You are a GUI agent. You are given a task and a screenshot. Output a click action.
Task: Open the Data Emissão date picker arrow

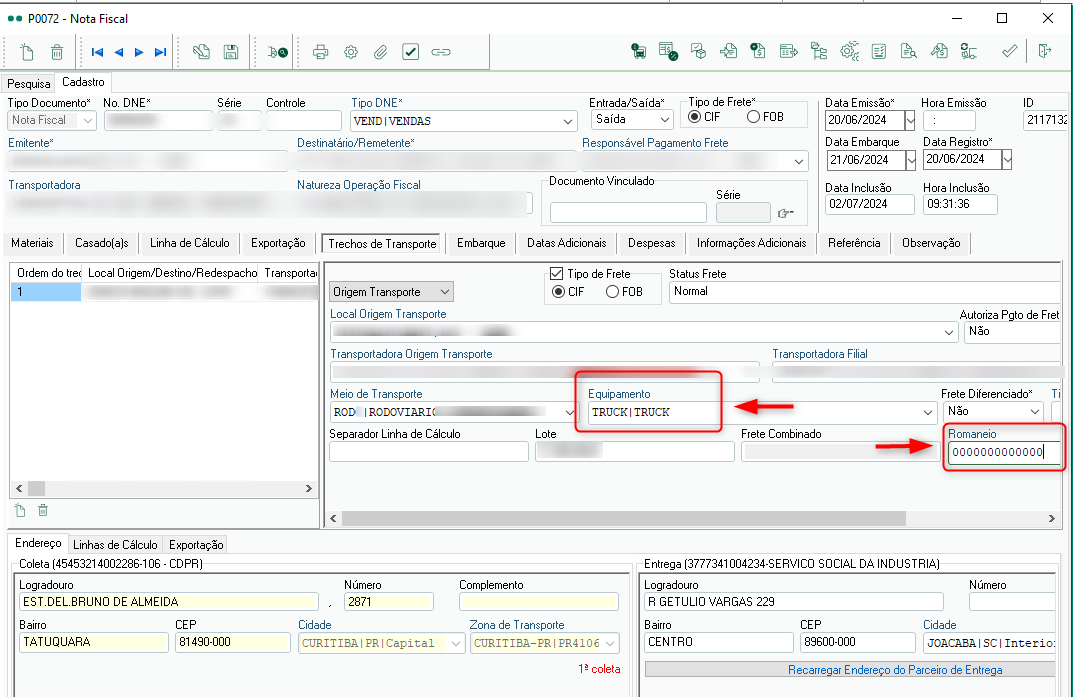[909, 120]
